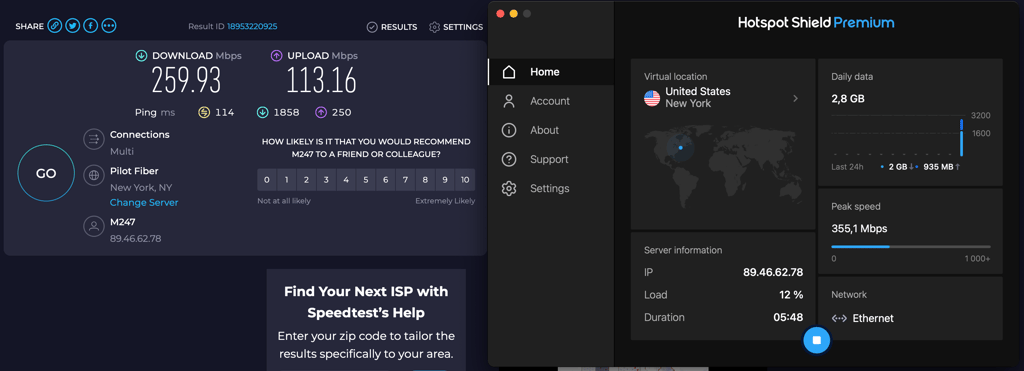Rate recommendation score 3

coord(326,180)
